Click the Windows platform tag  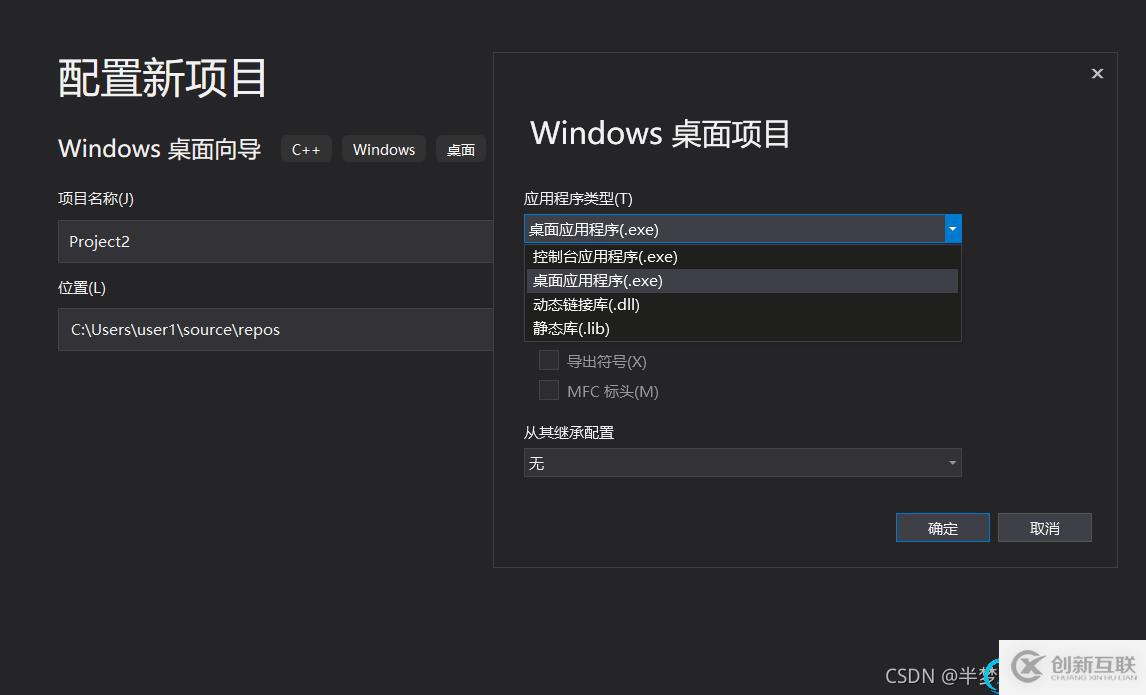pos(384,149)
